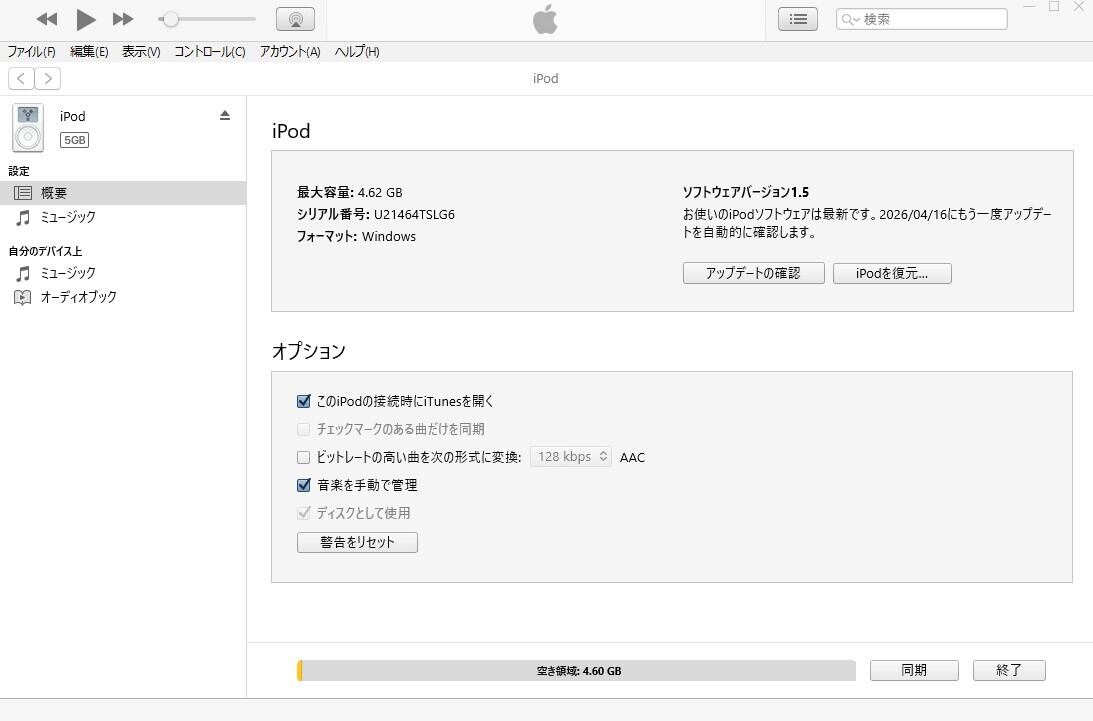Click the volume slider knob
This screenshot has height=721, width=1093.
coord(171,19)
